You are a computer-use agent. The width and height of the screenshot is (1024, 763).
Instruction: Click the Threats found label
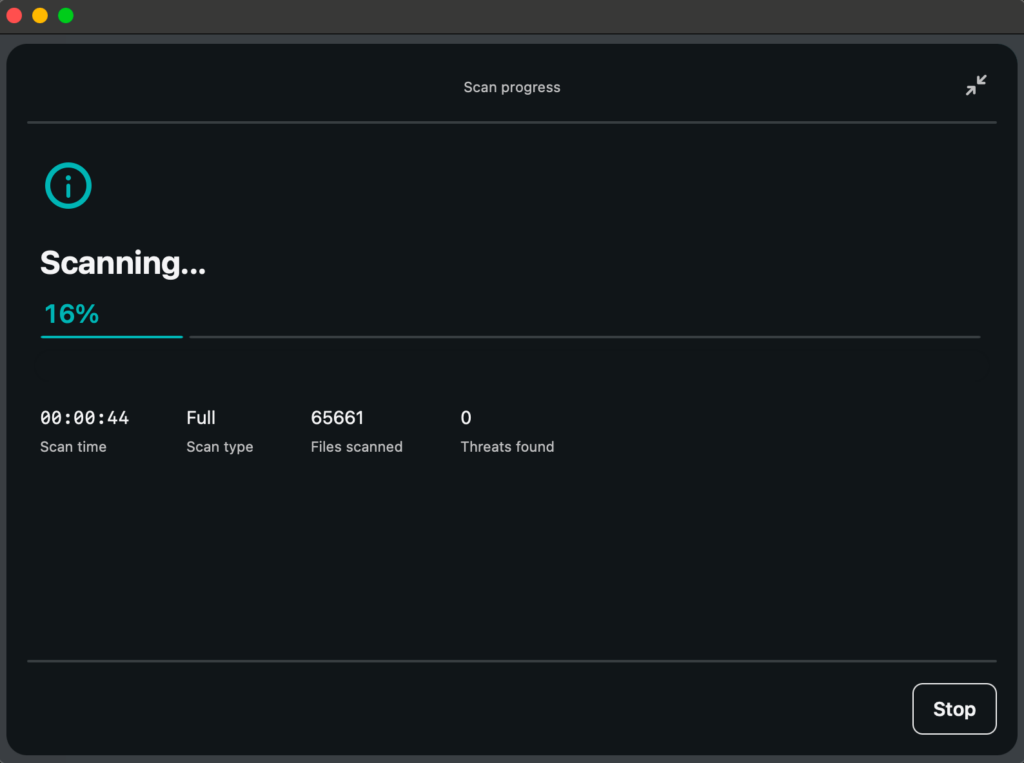click(507, 447)
